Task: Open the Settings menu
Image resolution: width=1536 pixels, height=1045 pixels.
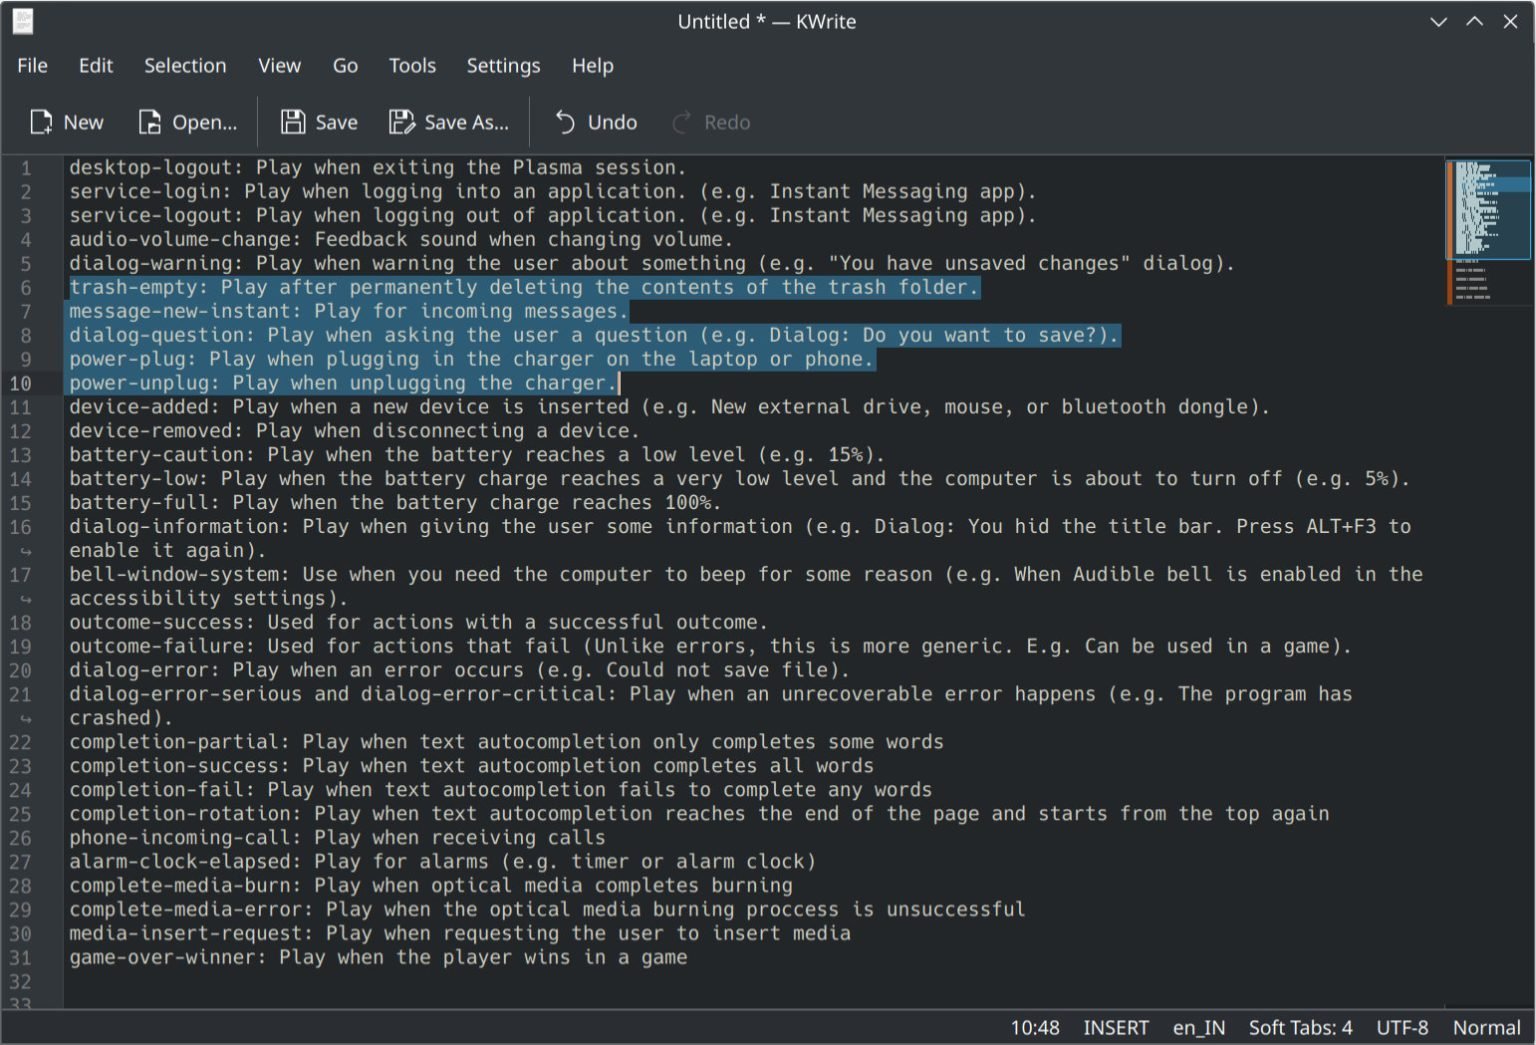Action: click(x=503, y=66)
